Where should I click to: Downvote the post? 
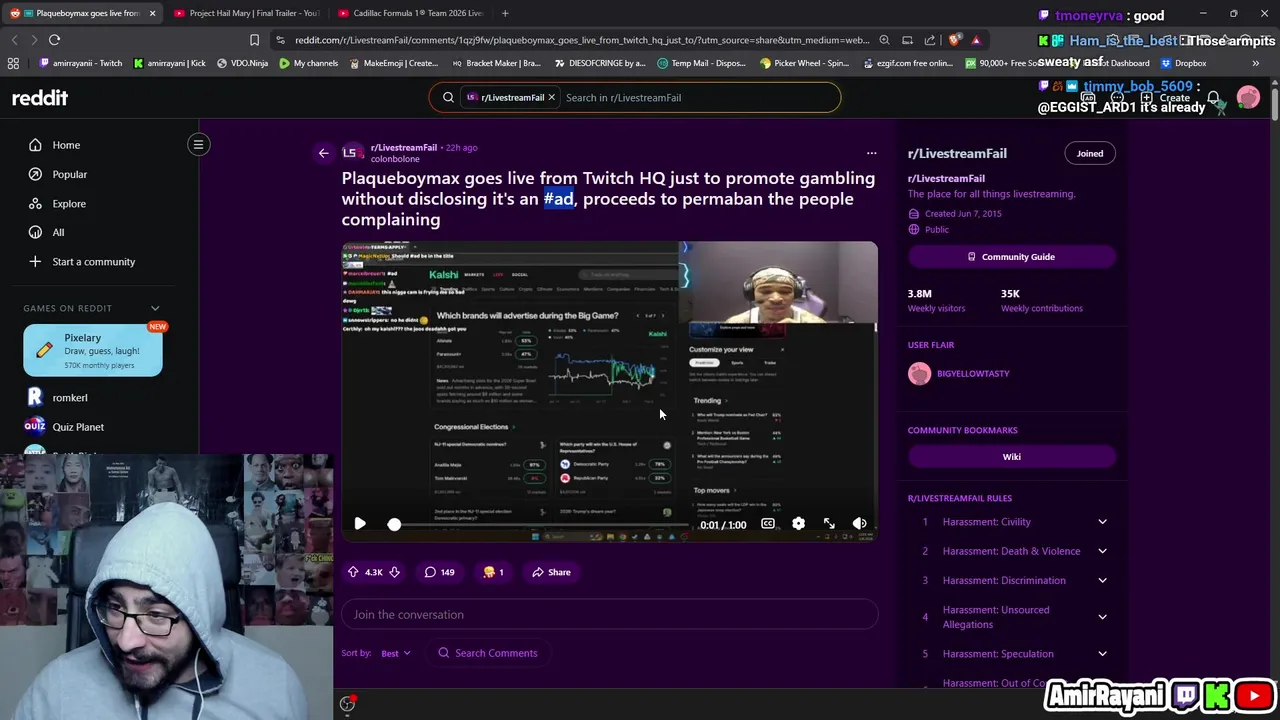point(394,572)
